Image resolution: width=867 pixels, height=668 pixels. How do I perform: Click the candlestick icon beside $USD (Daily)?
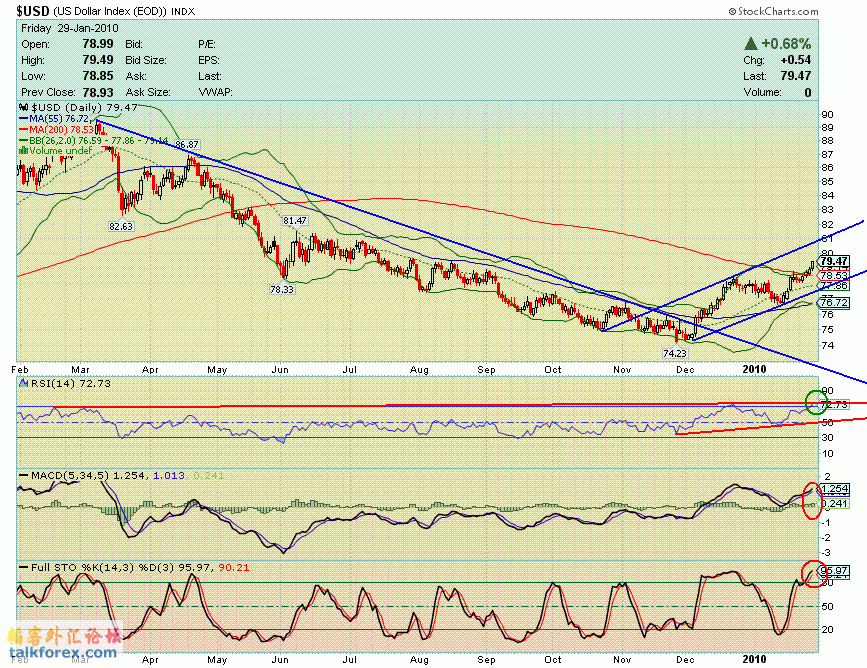coord(24,107)
